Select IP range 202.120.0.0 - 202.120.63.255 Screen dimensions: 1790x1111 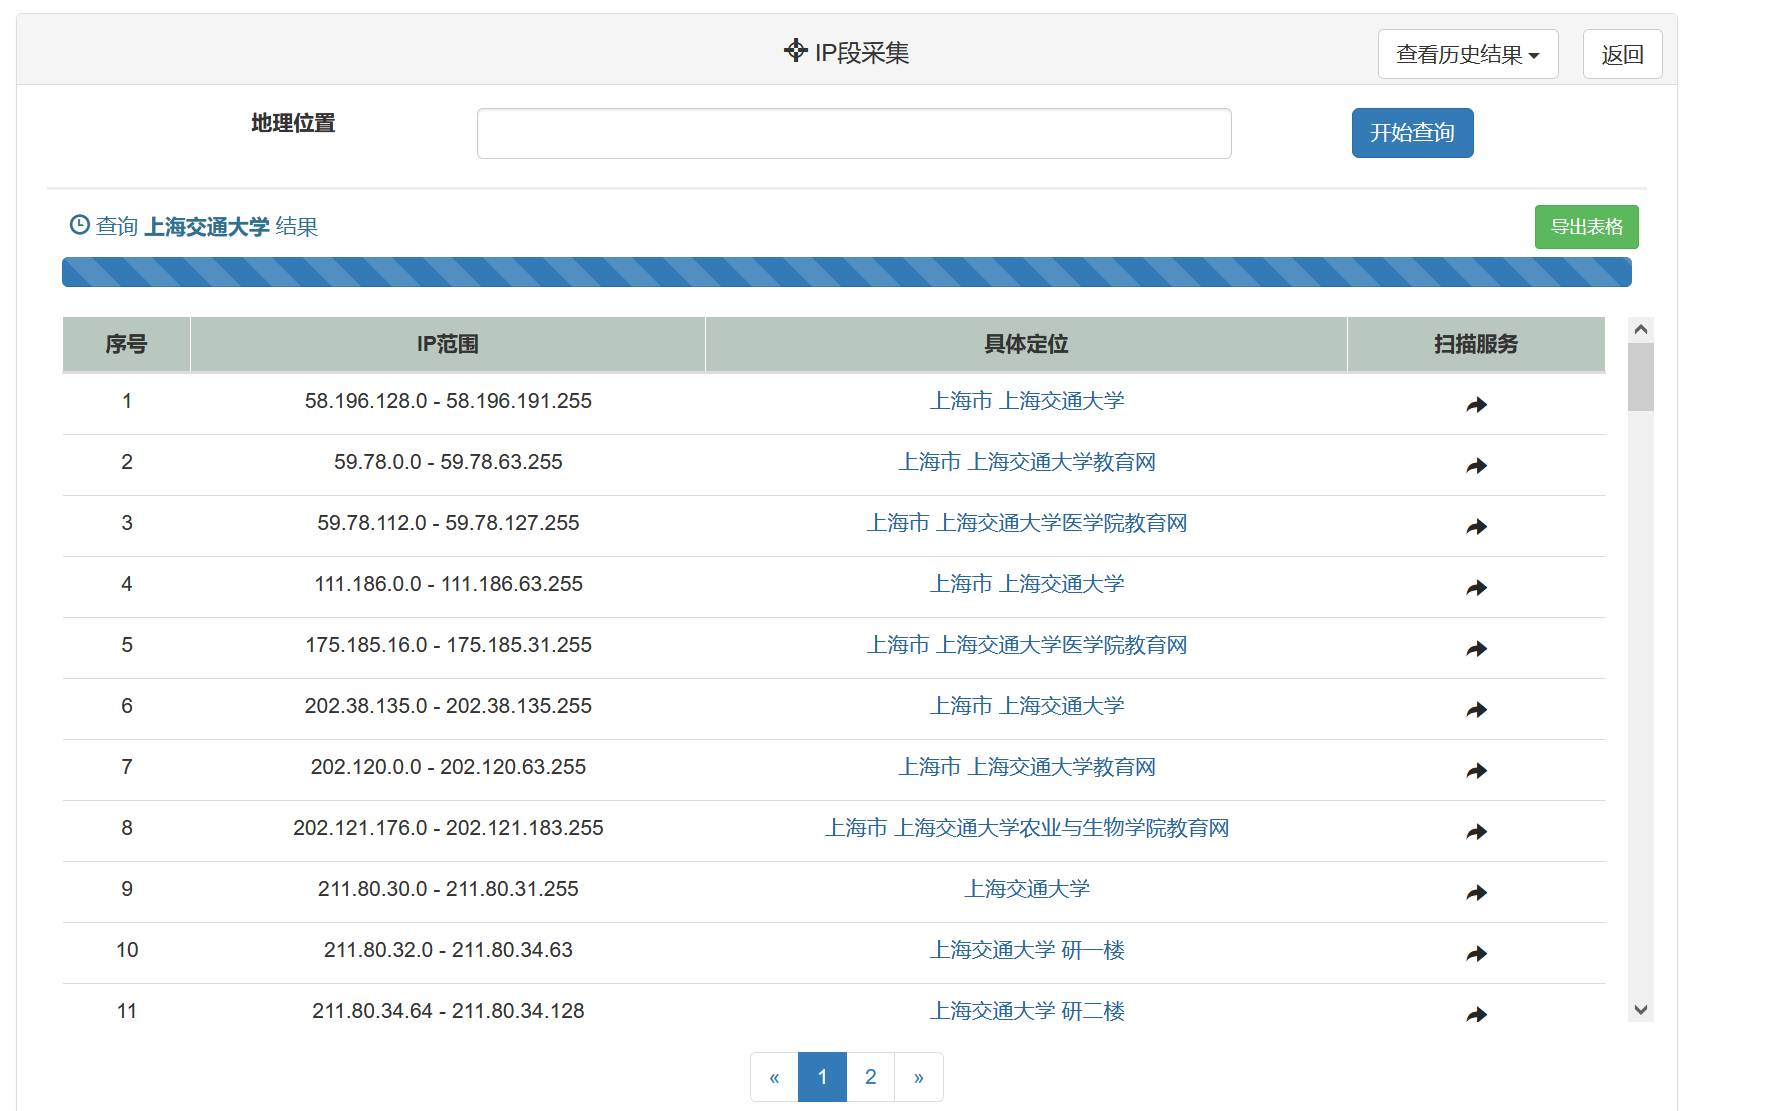(x=448, y=767)
